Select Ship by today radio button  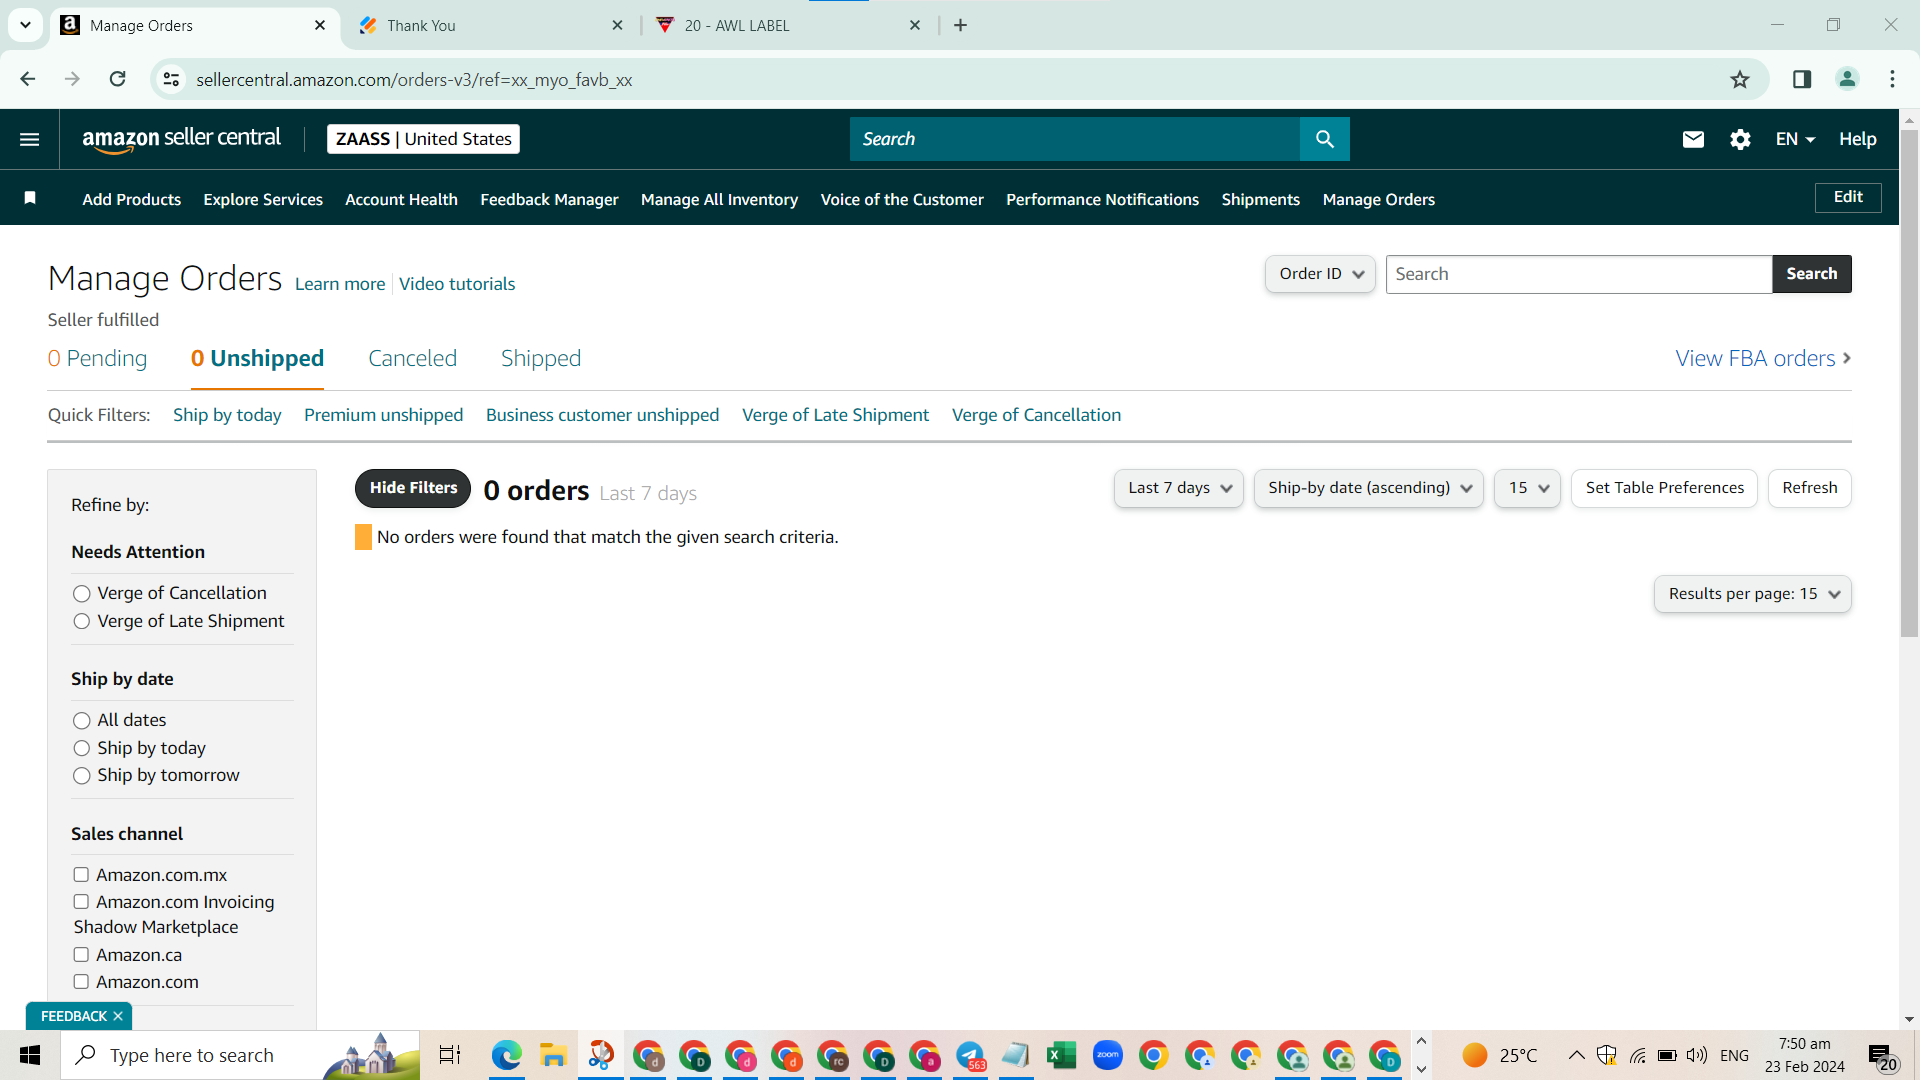pyautogui.click(x=82, y=748)
